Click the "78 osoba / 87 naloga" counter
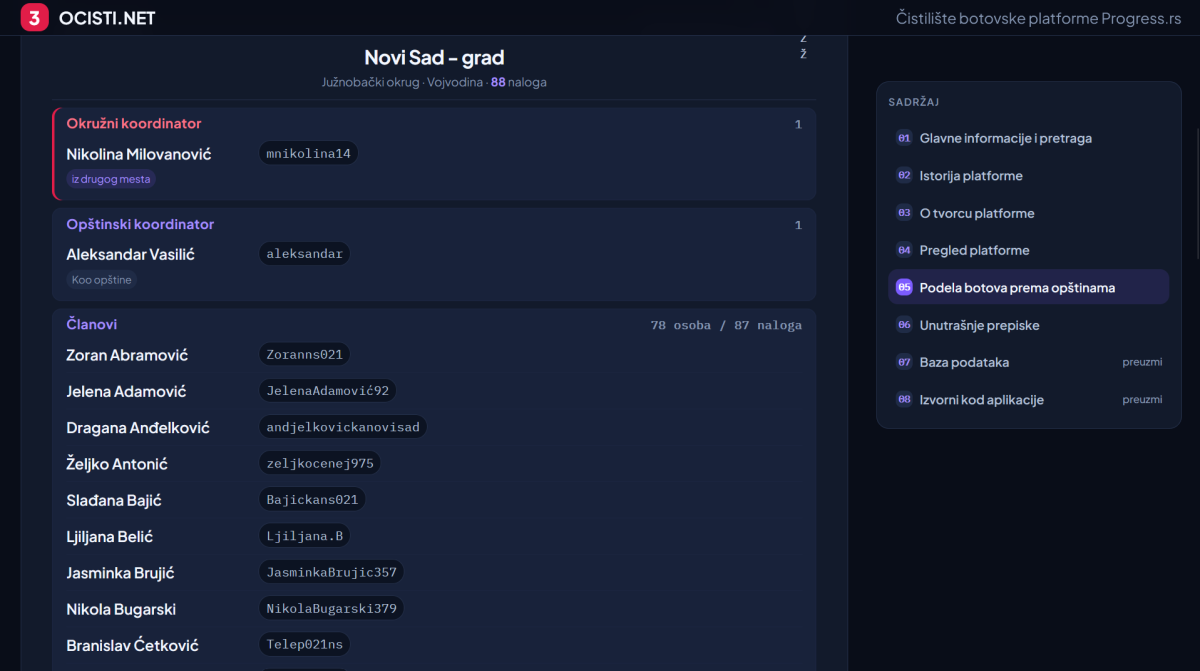Screen dimensions: 1200x671 [726, 325]
